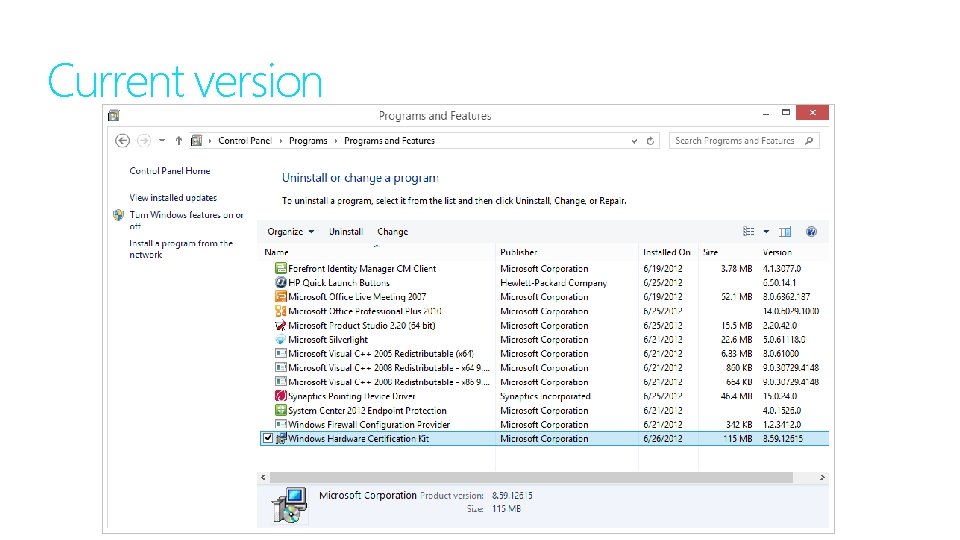Select HP Quick Launch Buttons entry
Viewport: 960px width, 540px height.
click(339, 282)
